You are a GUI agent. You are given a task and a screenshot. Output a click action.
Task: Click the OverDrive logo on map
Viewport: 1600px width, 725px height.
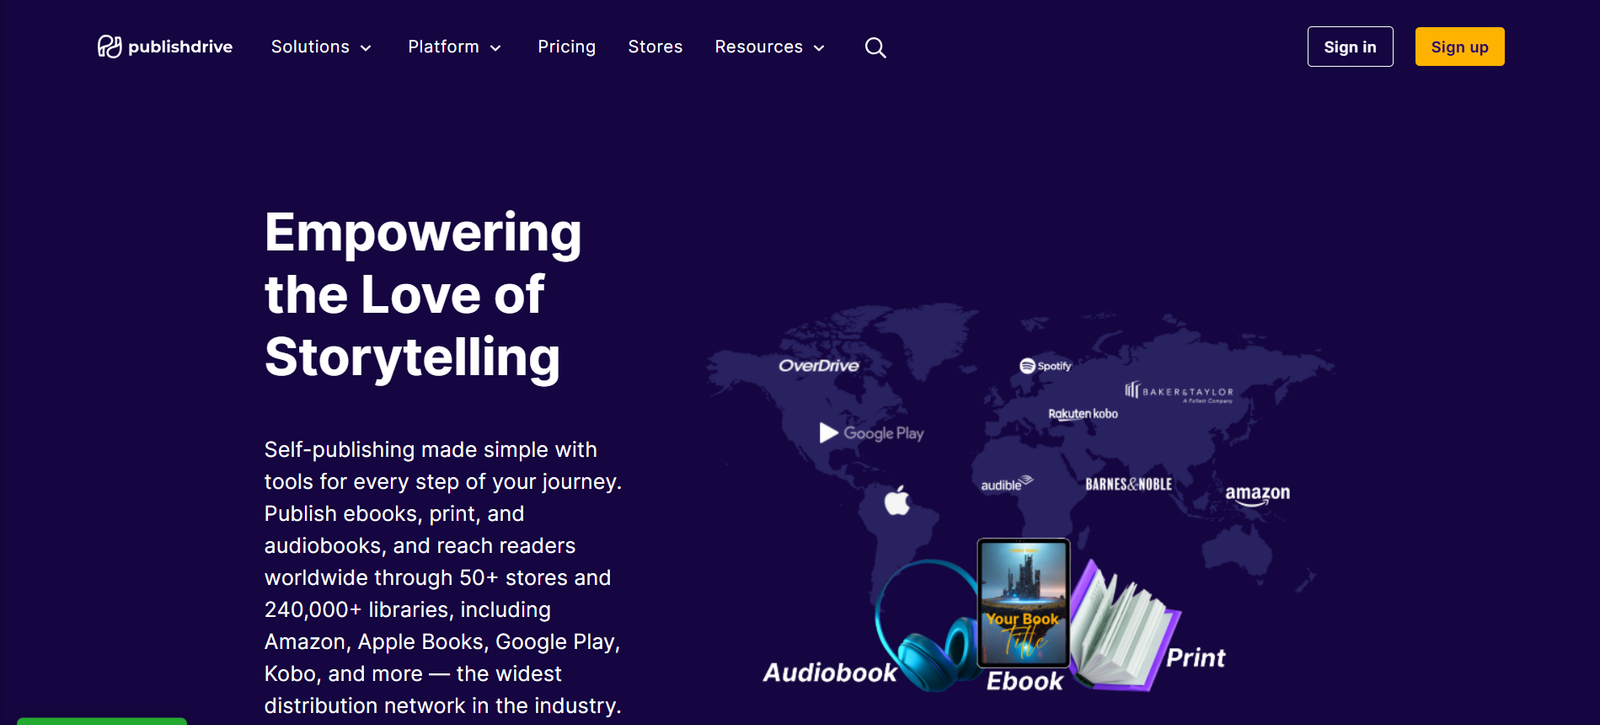tap(819, 365)
